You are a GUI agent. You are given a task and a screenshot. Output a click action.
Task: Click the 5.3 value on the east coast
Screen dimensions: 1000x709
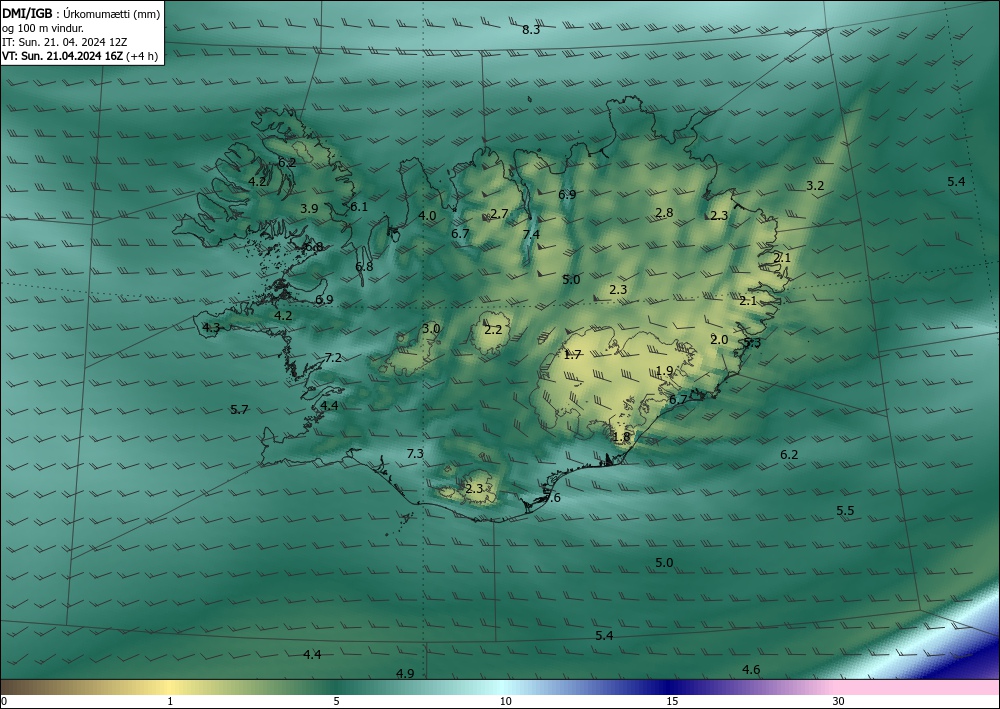(753, 343)
